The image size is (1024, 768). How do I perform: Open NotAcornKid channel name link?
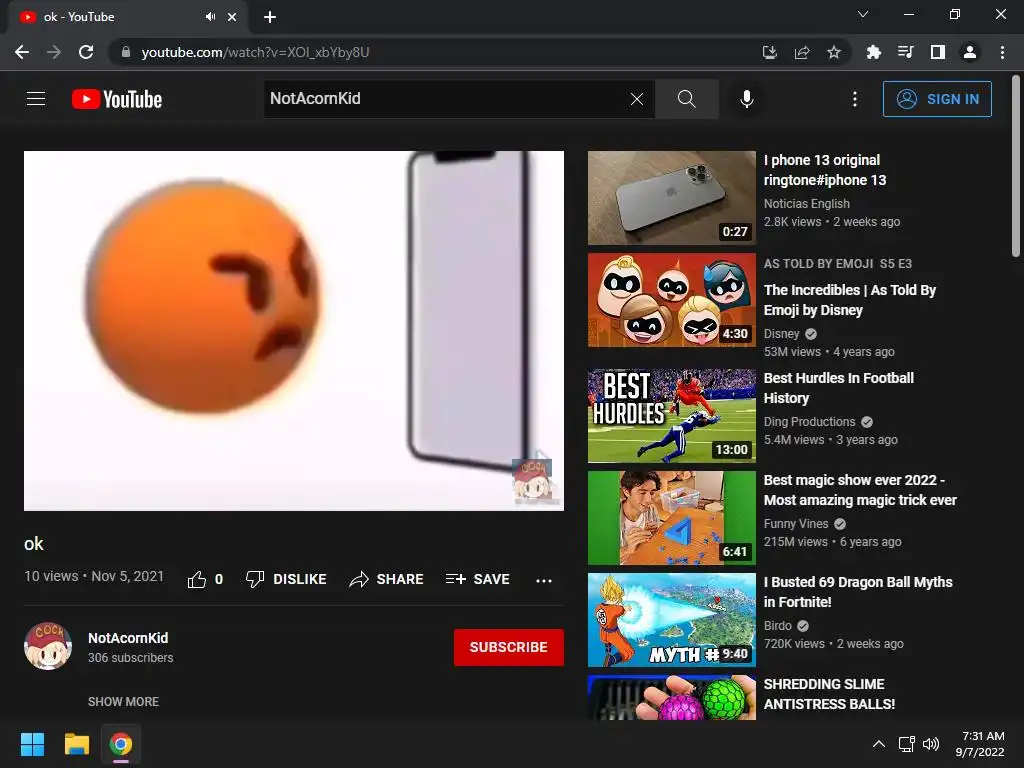coord(128,638)
